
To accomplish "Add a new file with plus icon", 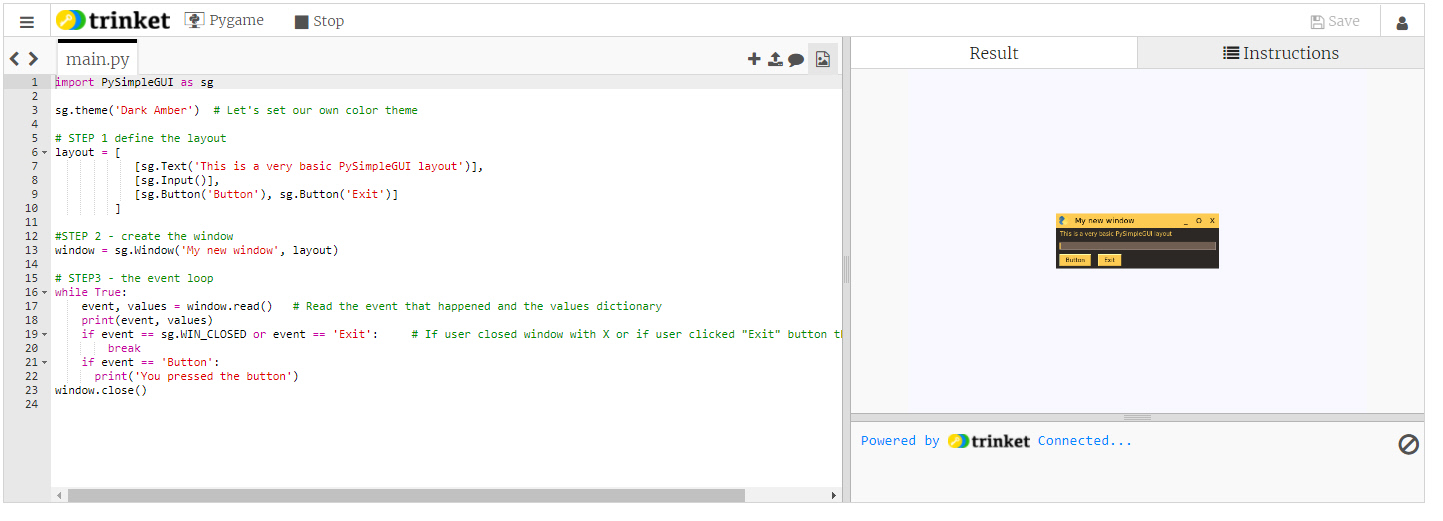I will pyautogui.click(x=754, y=59).
